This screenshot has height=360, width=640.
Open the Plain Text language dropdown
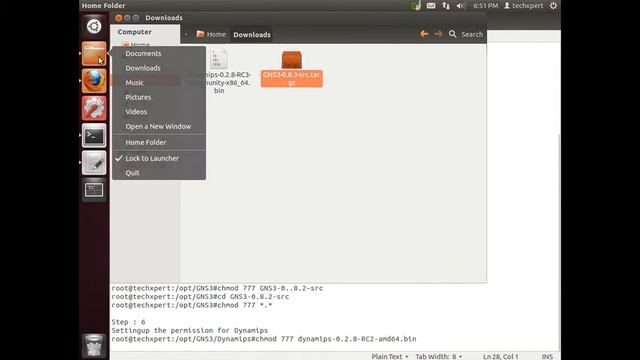(390, 356)
